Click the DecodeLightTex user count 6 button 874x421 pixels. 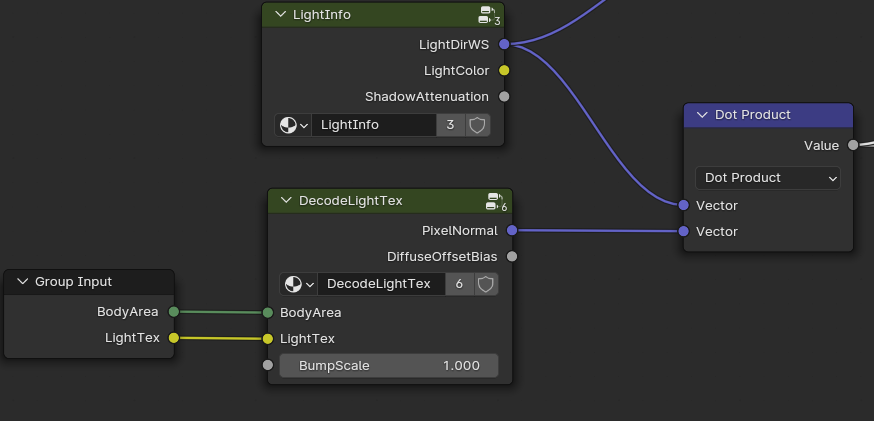(x=458, y=284)
